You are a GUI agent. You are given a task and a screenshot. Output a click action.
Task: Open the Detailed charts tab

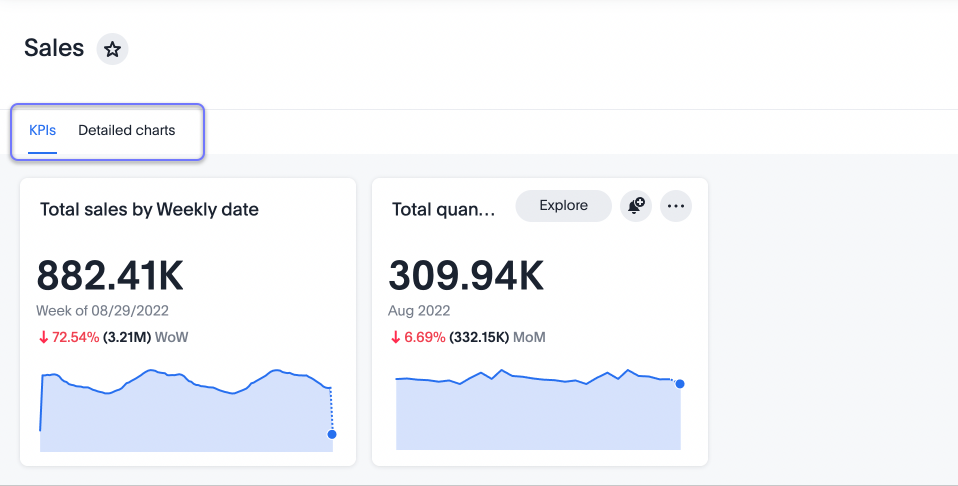click(127, 131)
